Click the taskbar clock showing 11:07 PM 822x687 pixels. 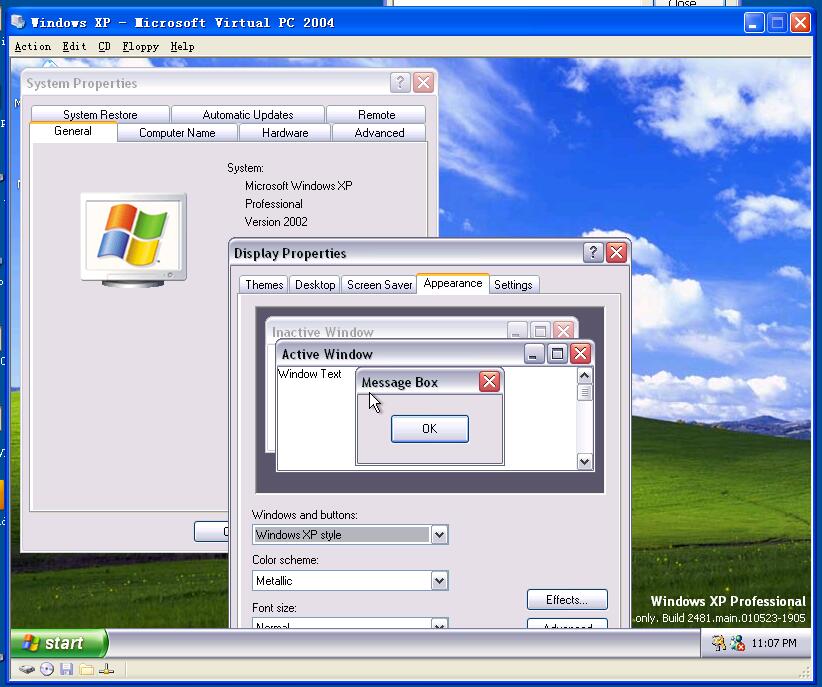774,643
